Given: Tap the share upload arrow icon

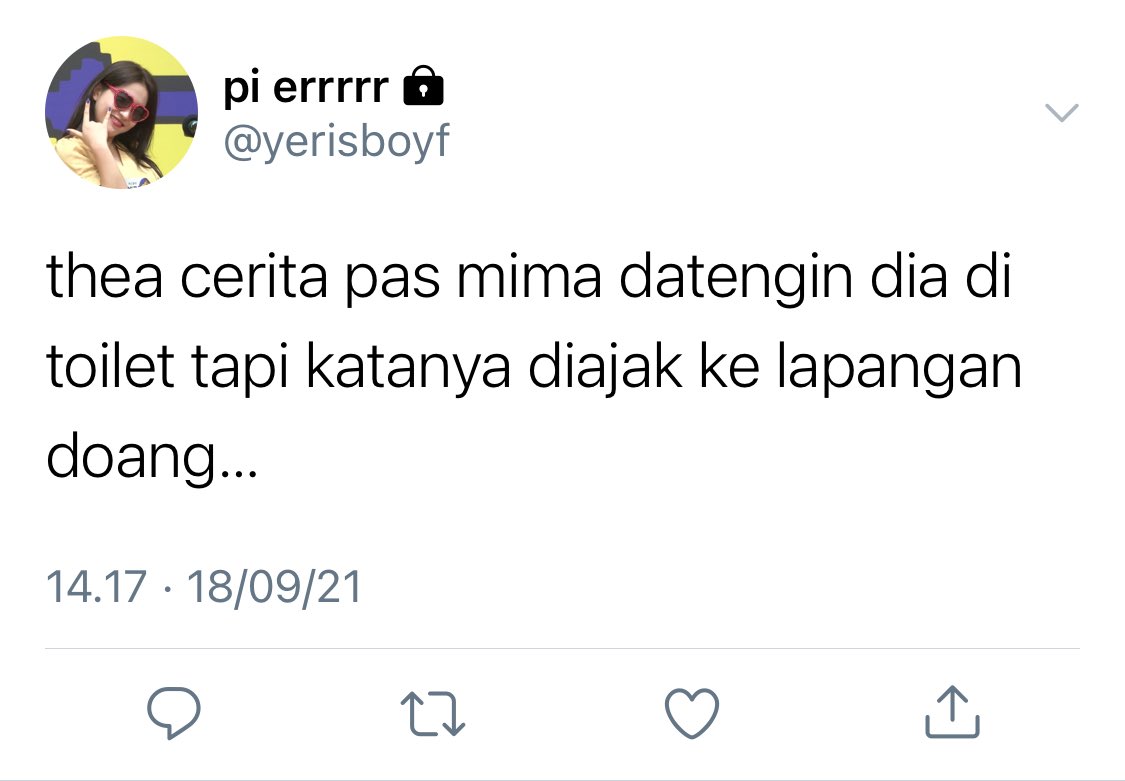Looking at the screenshot, I should click(x=952, y=712).
